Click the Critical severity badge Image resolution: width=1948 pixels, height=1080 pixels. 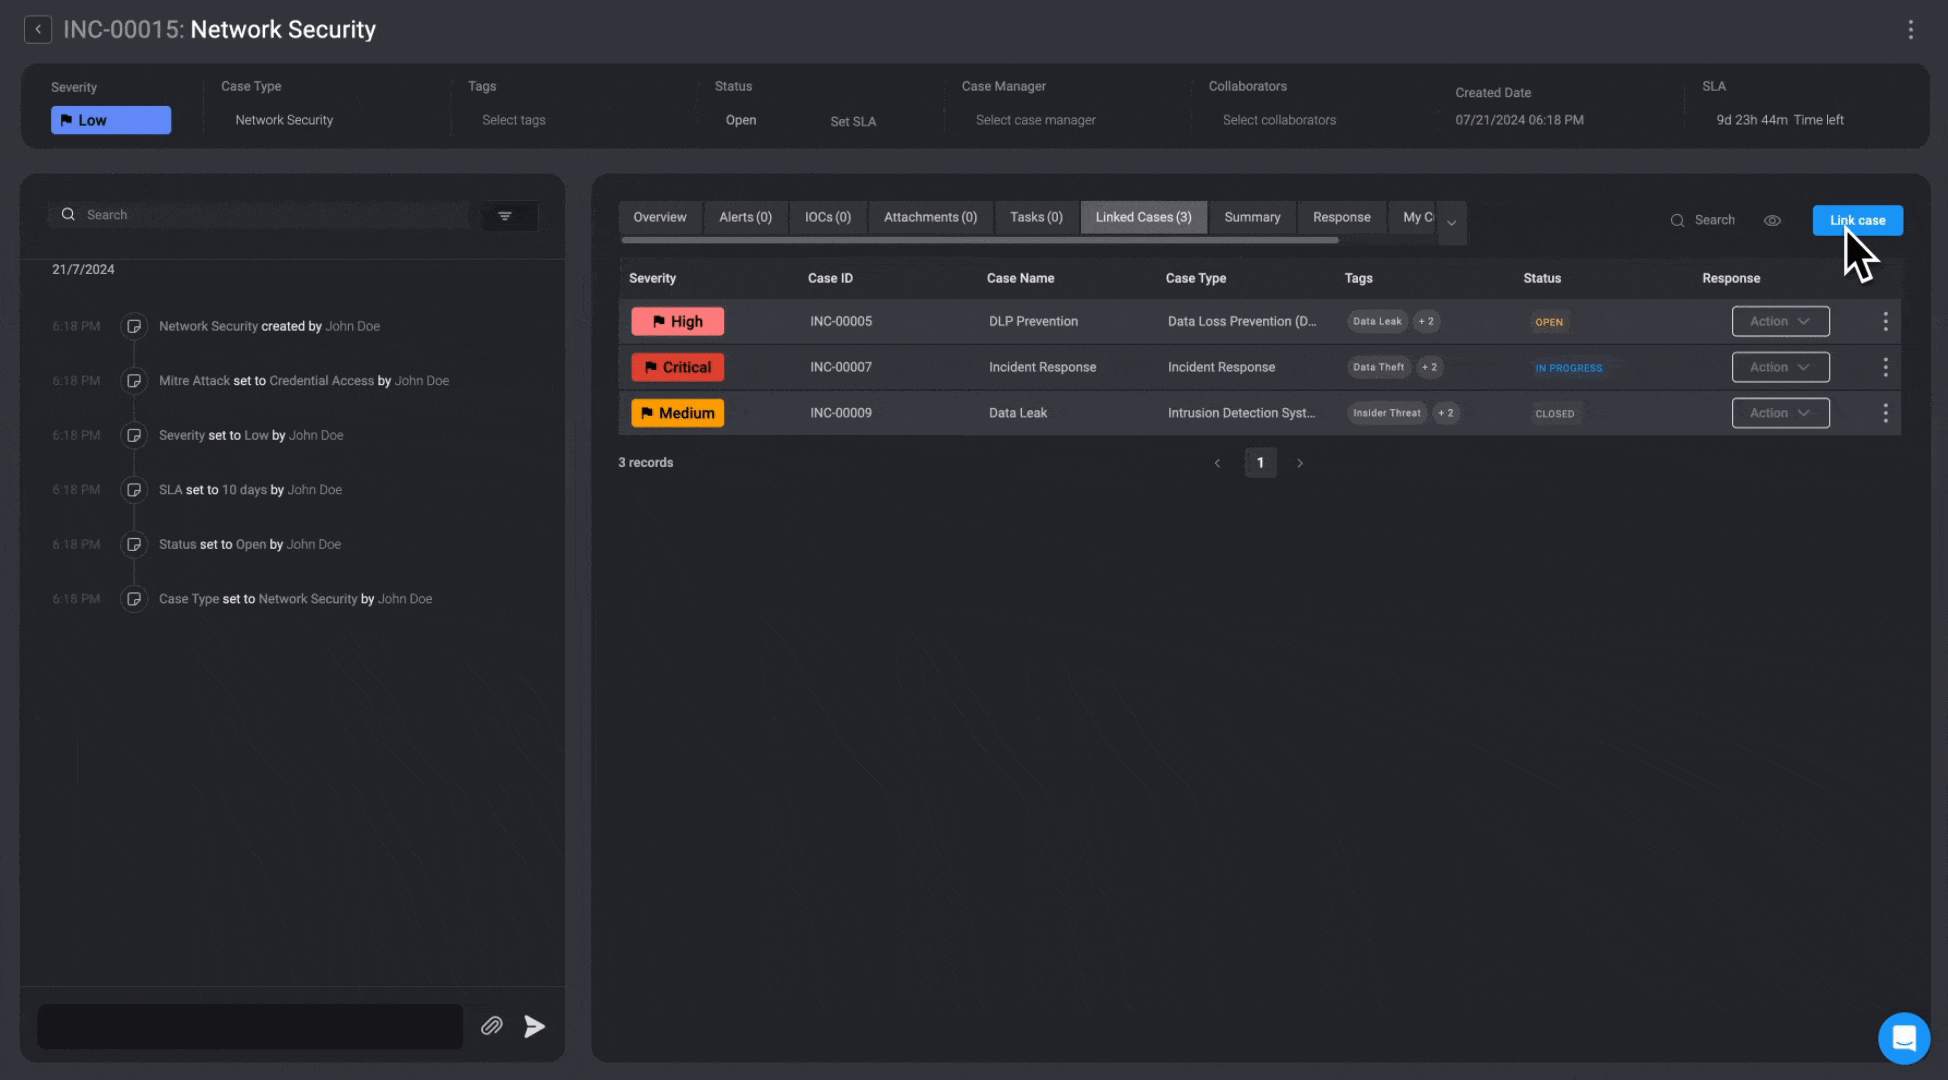pos(677,367)
